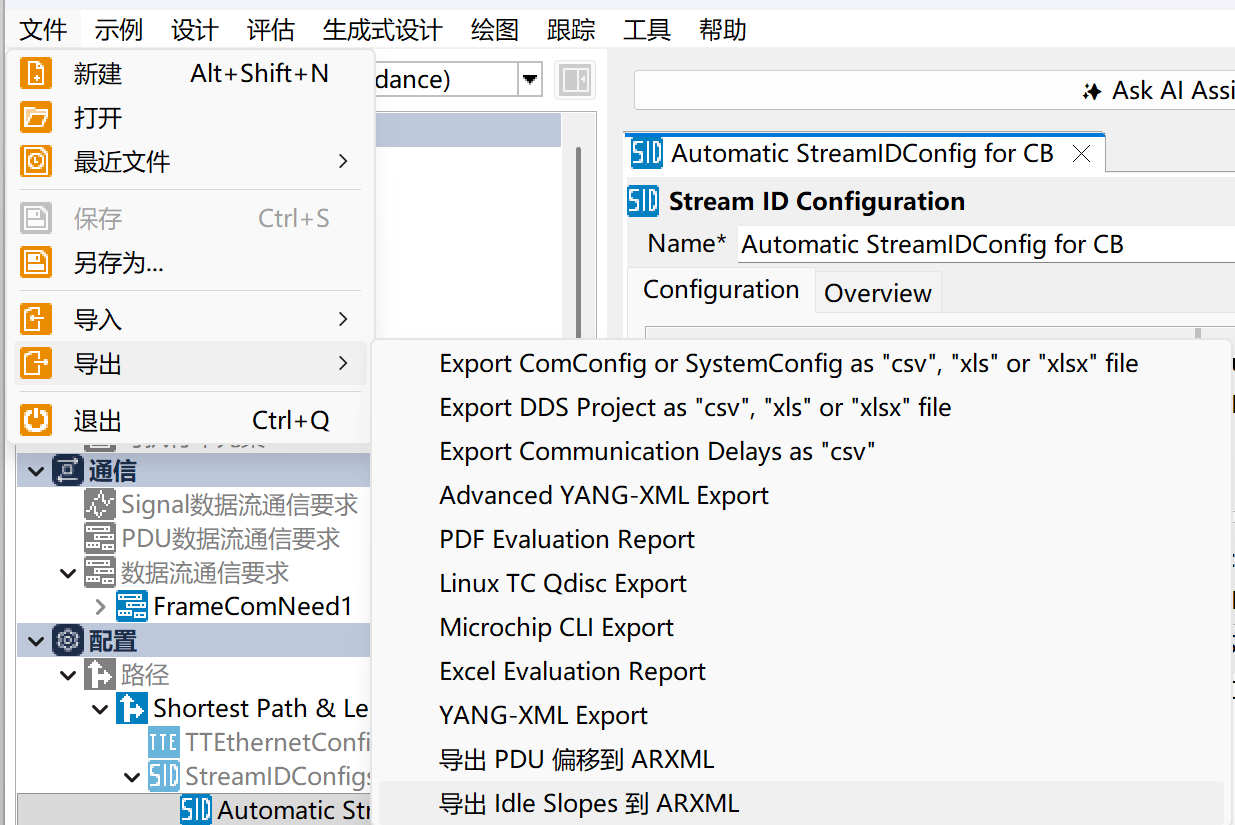Click the FrameComNeed1 node icon
The height and width of the screenshot is (825, 1235).
[132, 606]
